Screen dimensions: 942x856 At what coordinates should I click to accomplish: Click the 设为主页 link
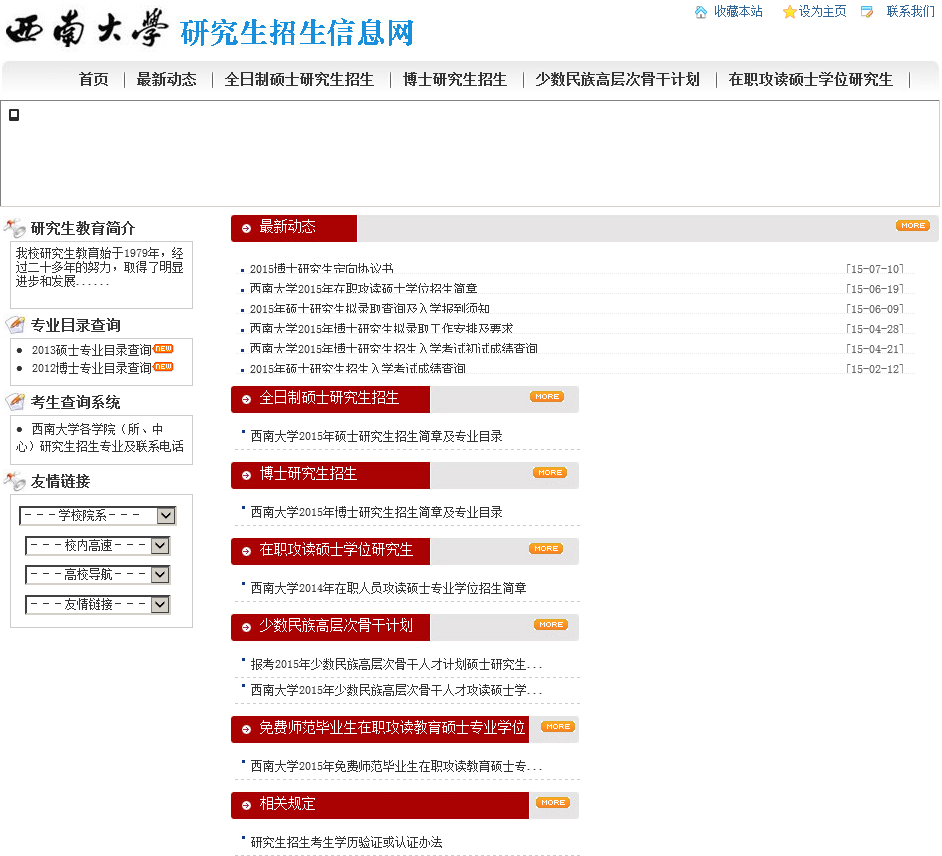click(x=822, y=11)
